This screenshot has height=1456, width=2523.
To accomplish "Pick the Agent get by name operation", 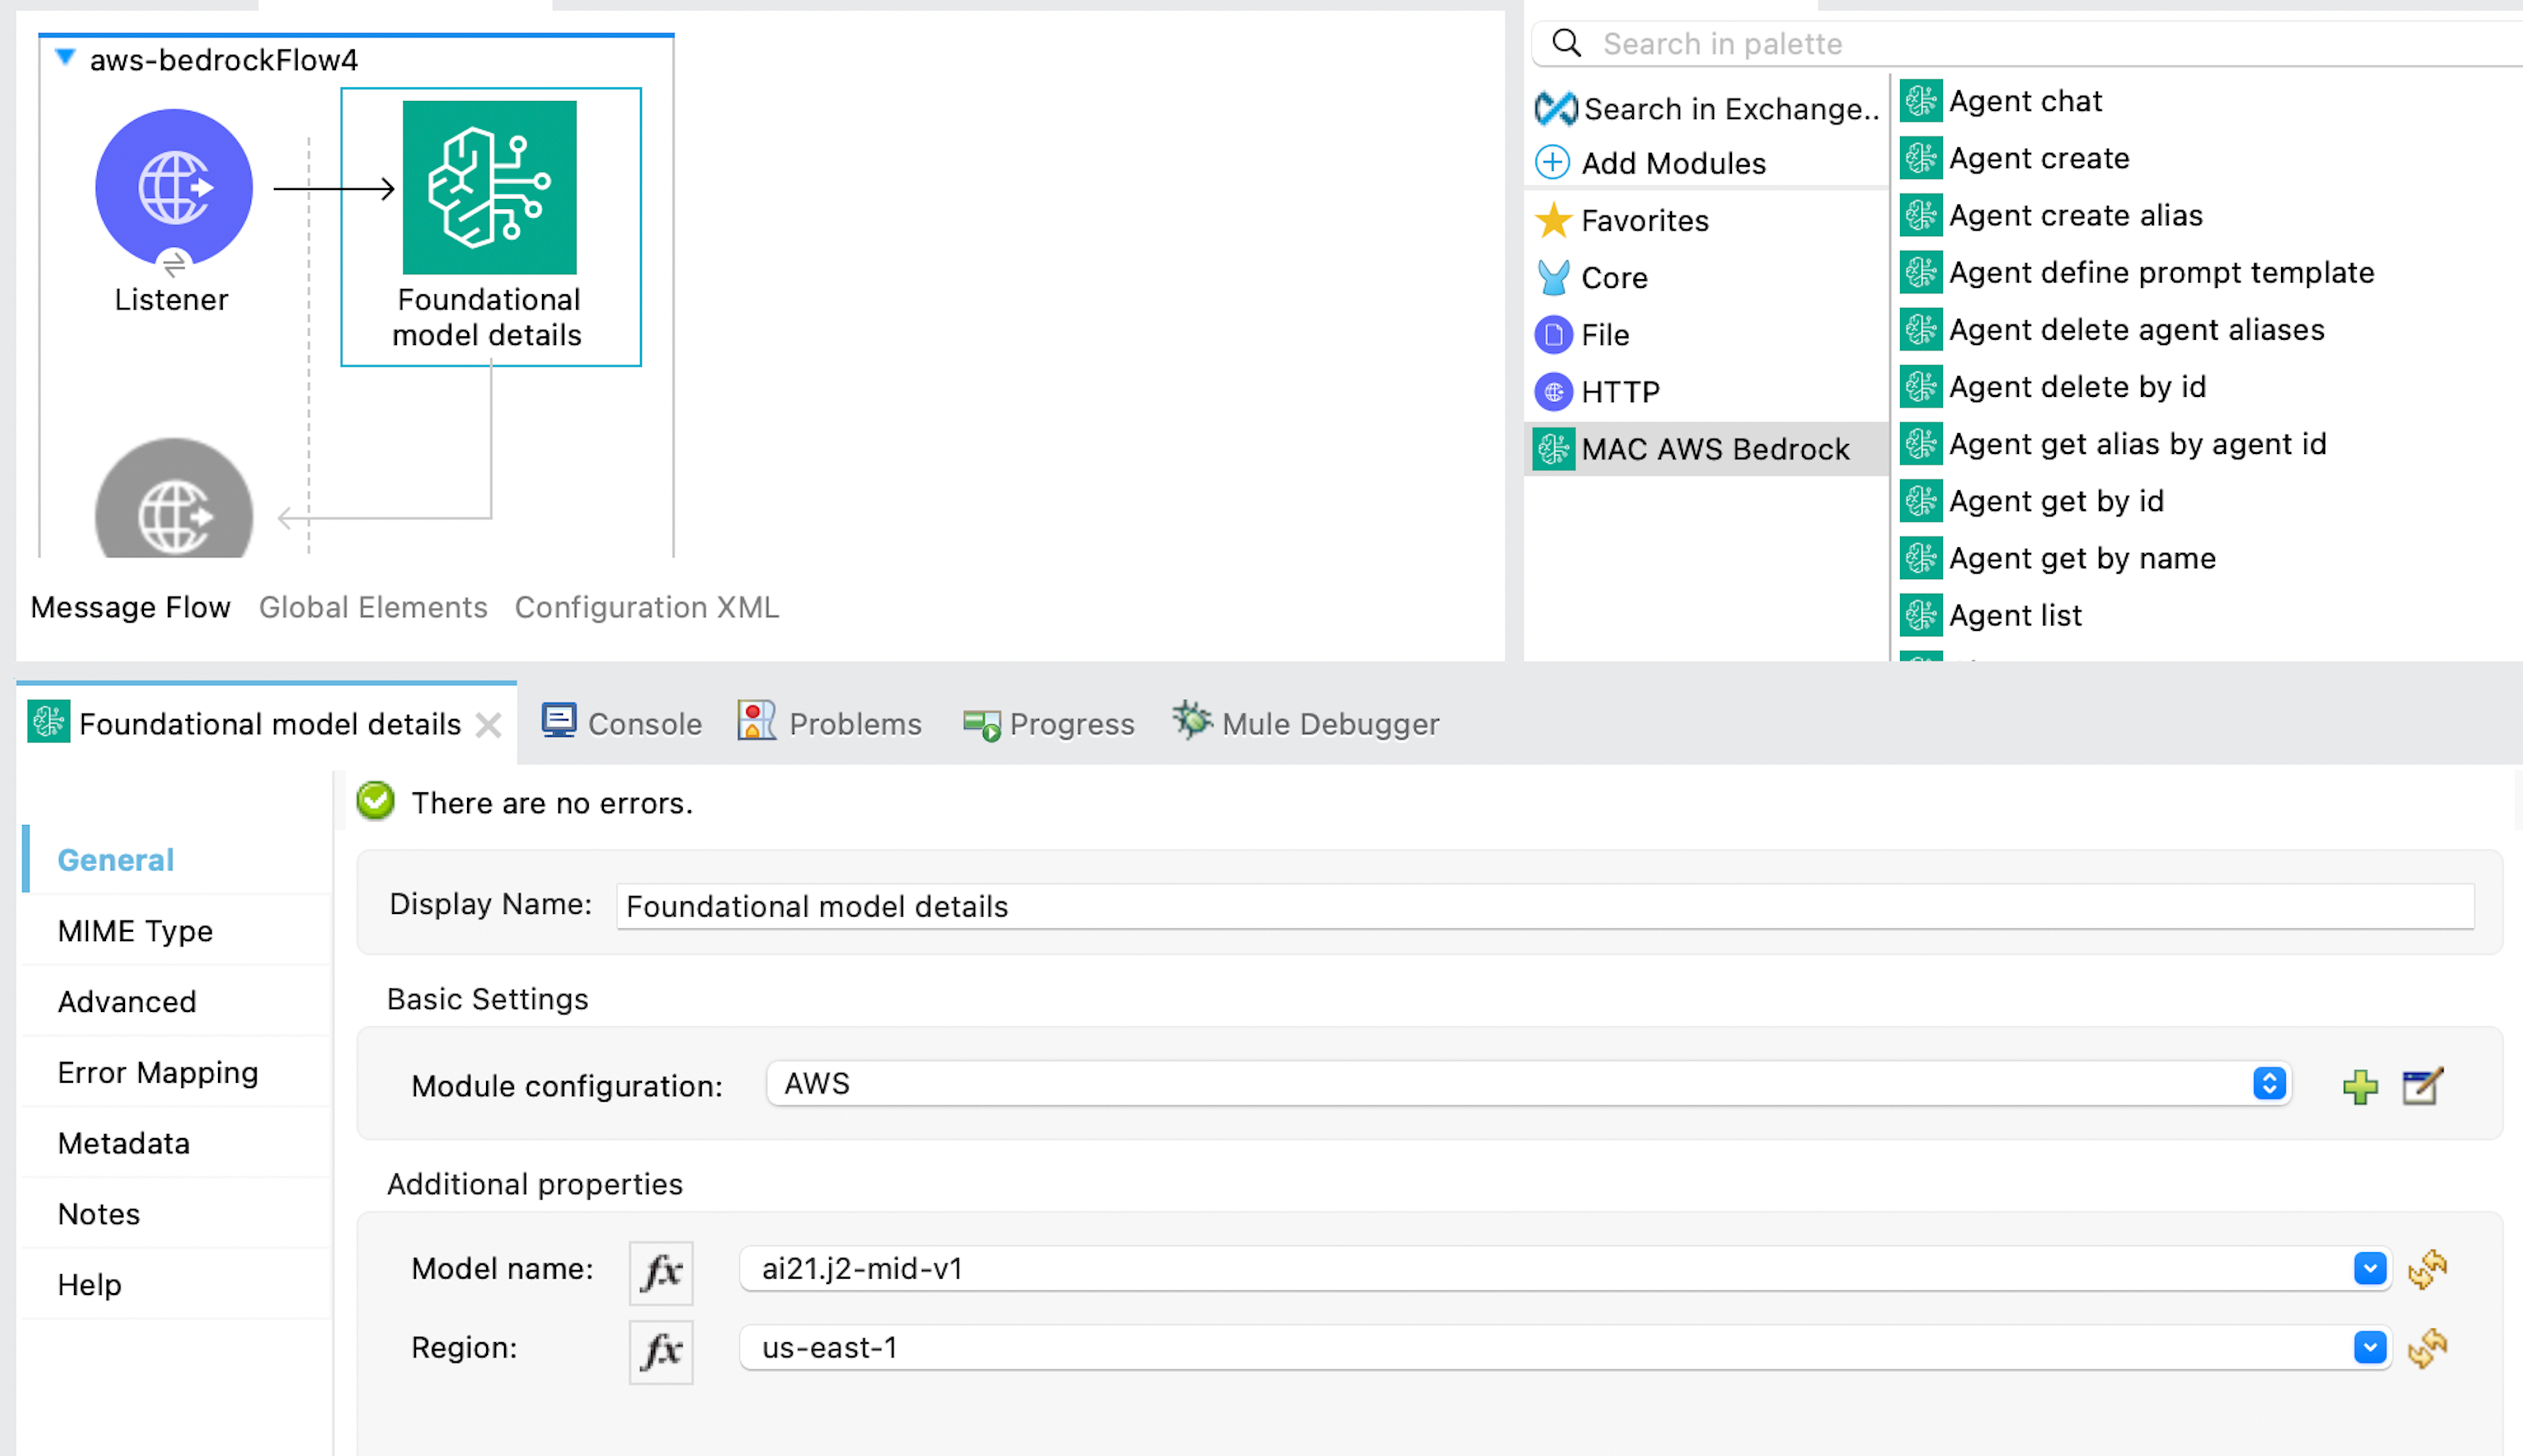I will tap(2058, 557).
